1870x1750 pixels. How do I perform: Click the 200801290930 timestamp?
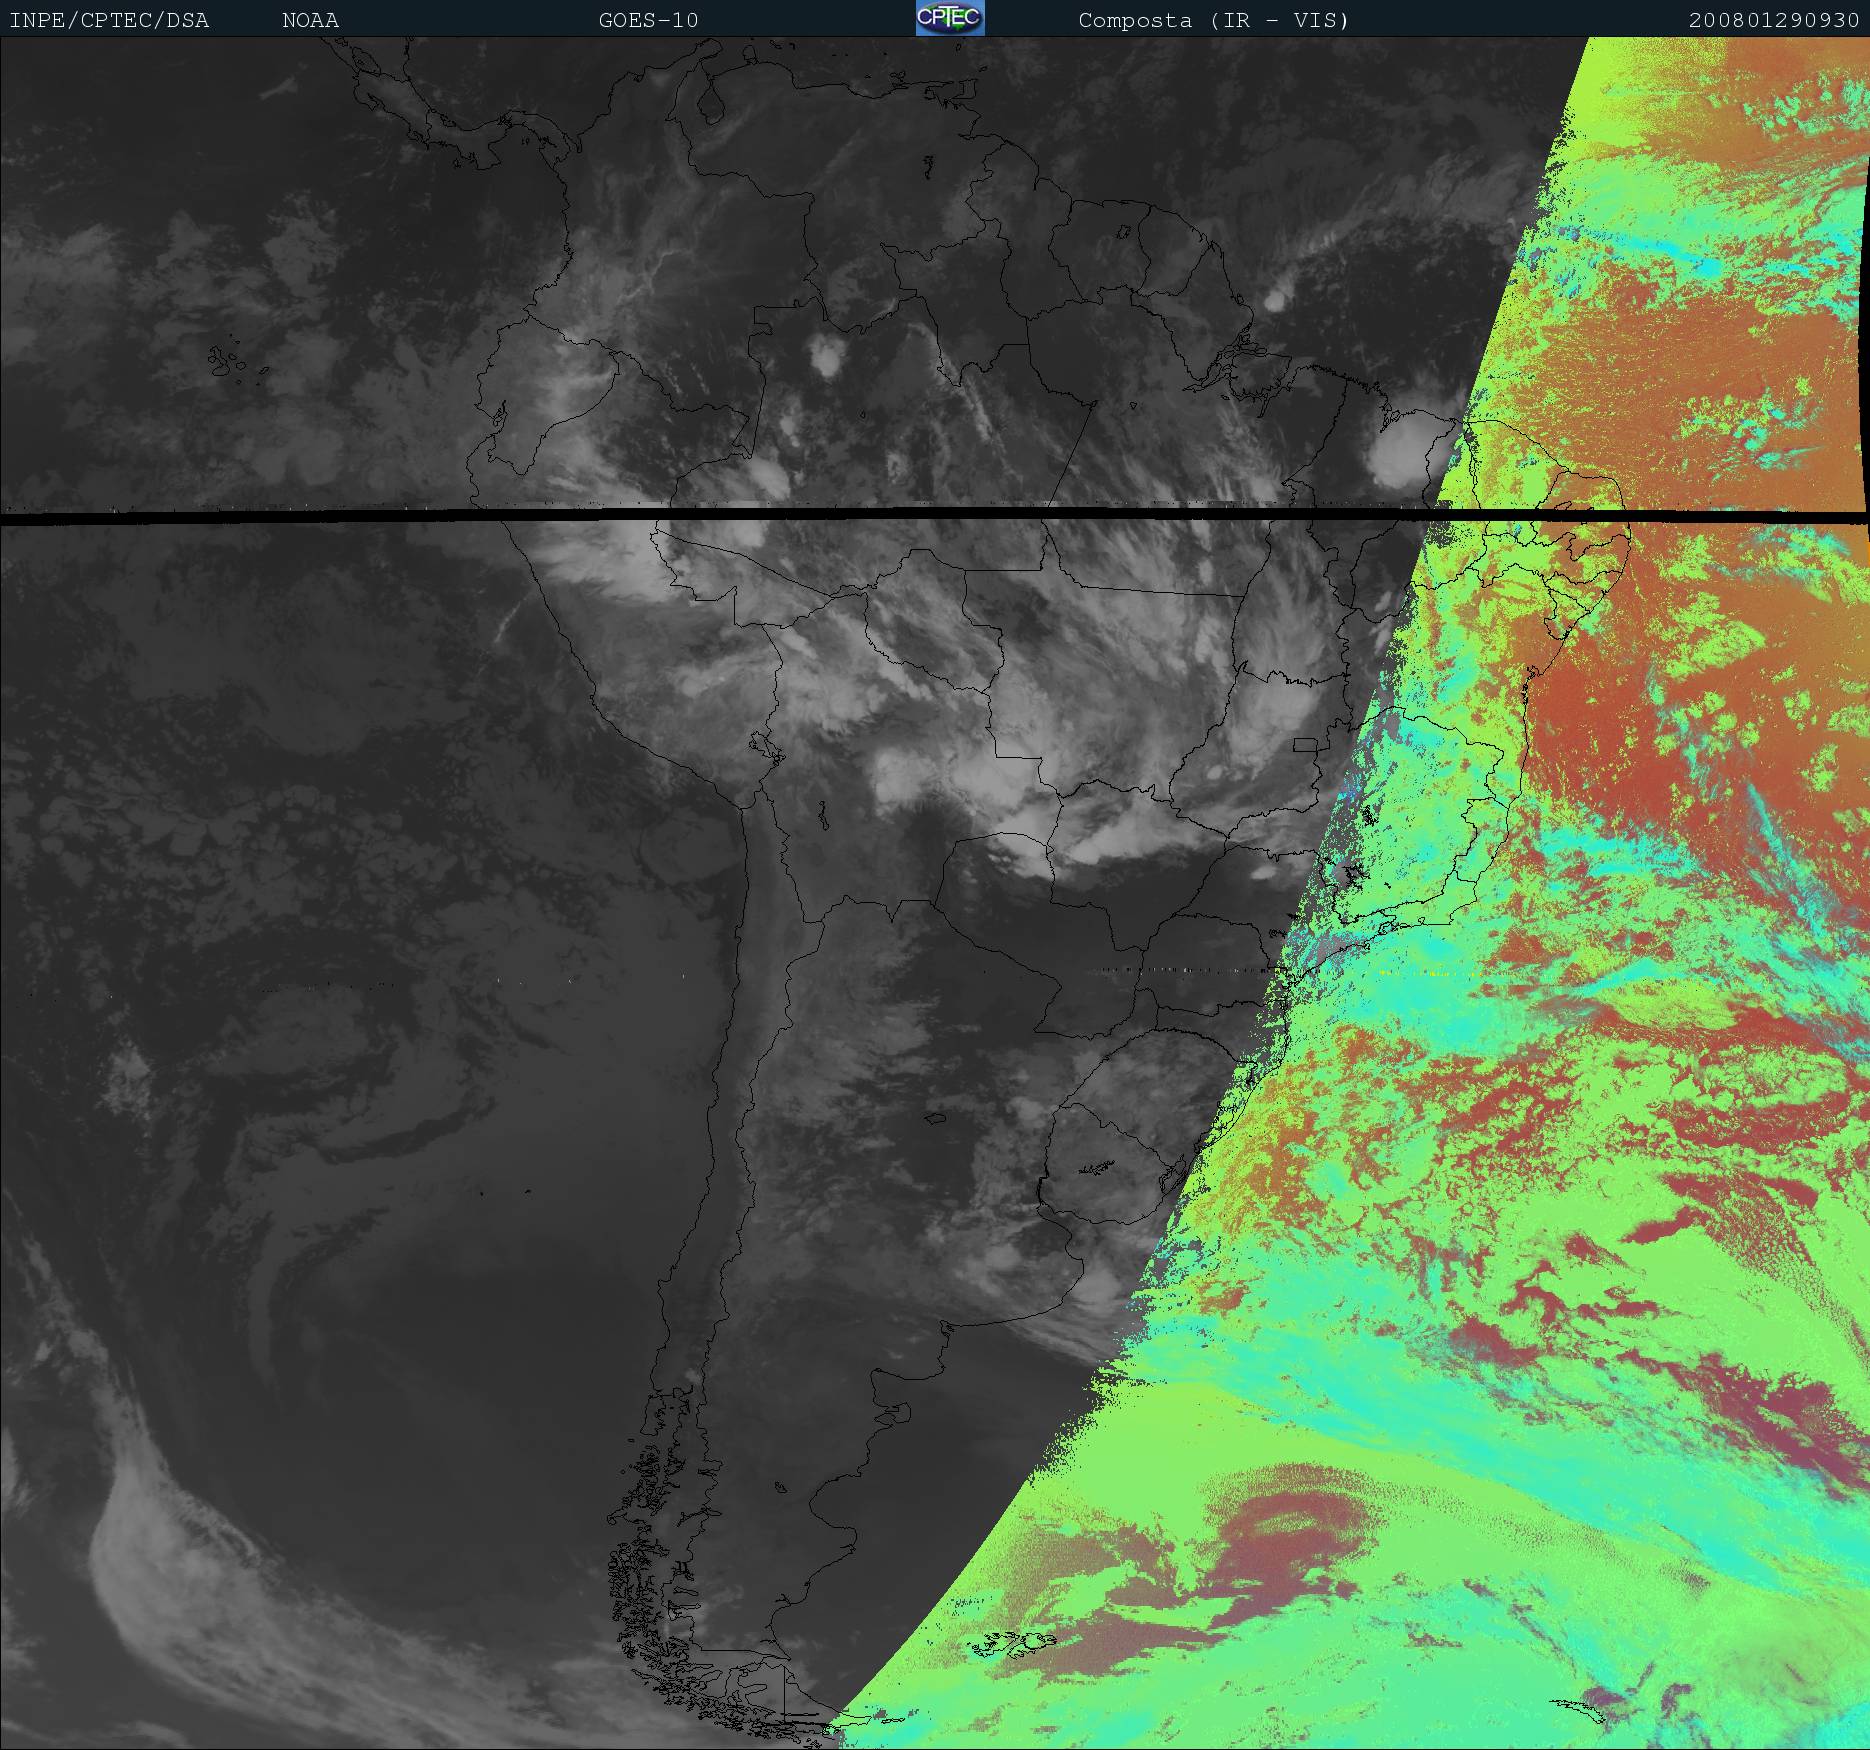click(1773, 20)
